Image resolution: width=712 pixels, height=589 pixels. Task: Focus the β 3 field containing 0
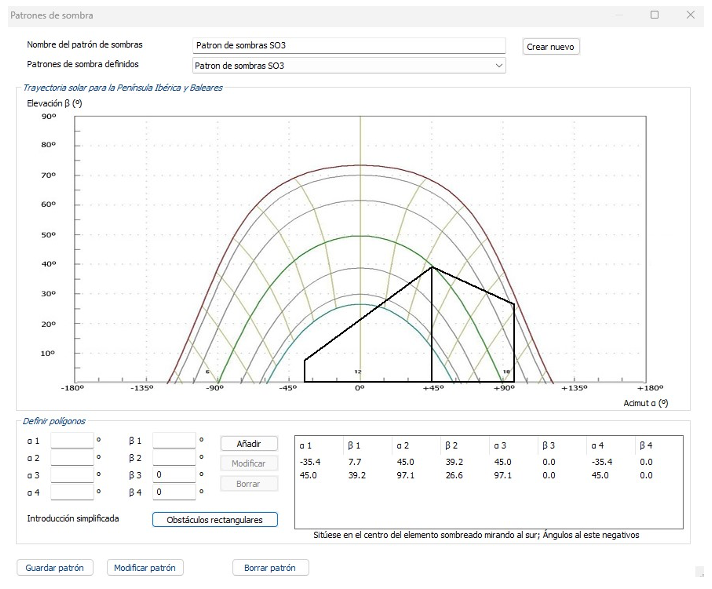[173, 475]
